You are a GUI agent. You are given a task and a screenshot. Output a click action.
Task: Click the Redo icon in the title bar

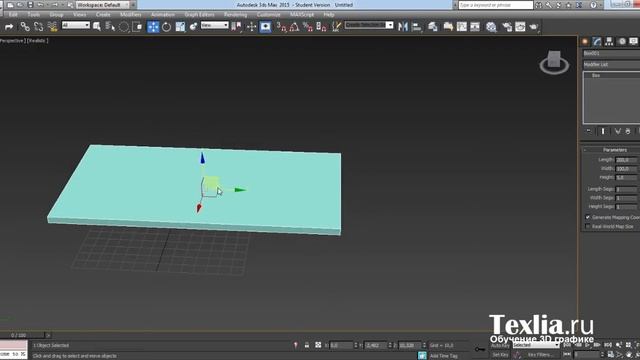(x=55, y=5)
